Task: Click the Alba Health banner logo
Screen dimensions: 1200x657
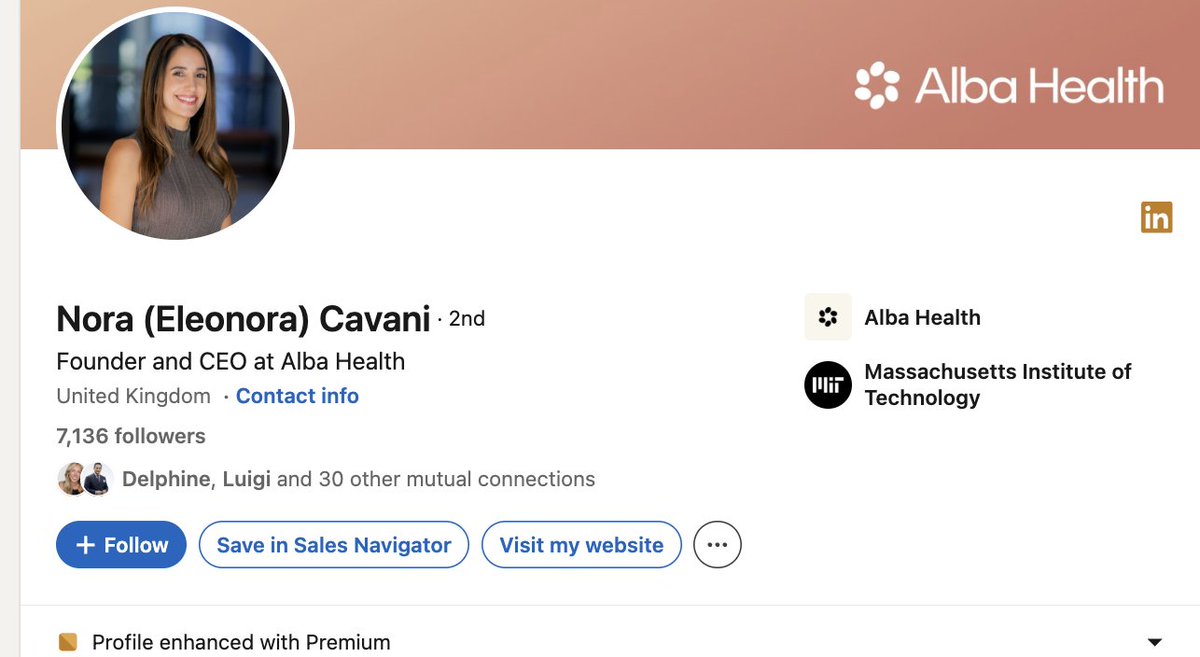Action: click(1009, 86)
